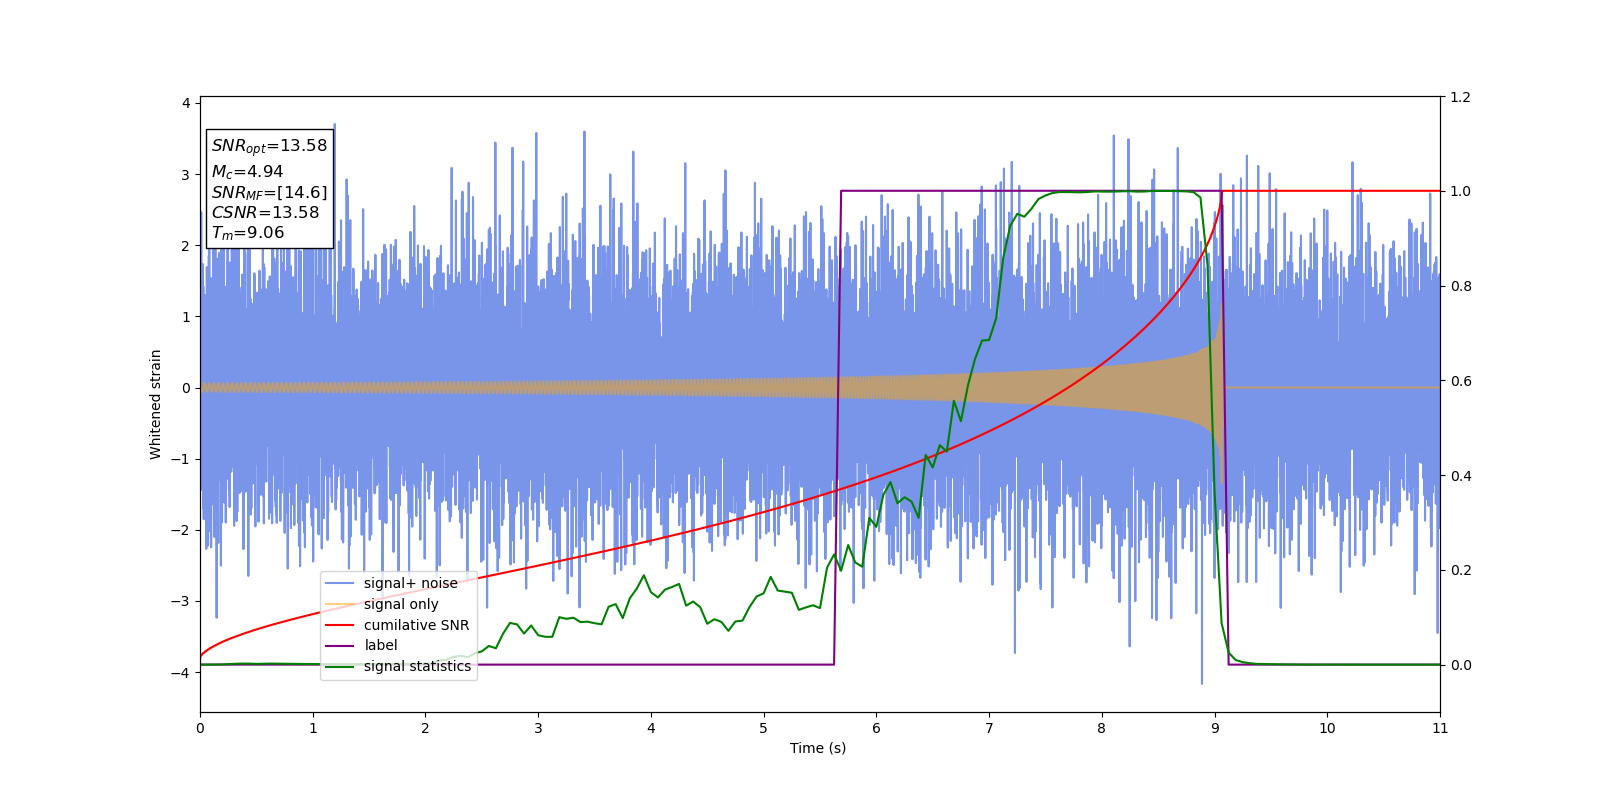Click the red line swatch in legend
This screenshot has height=800, width=1600.
[x=340, y=625]
